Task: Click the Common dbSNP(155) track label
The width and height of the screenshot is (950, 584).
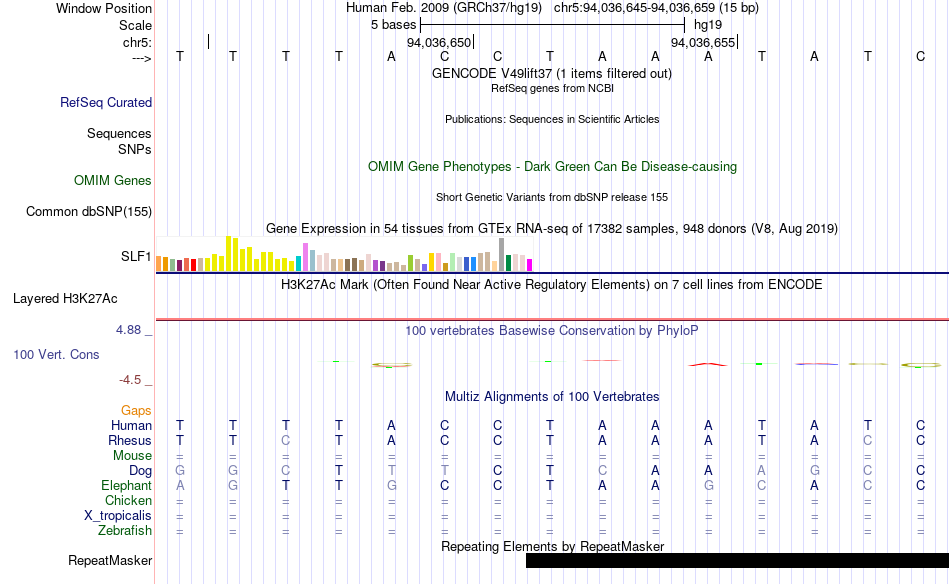Action: pos(89,211)
